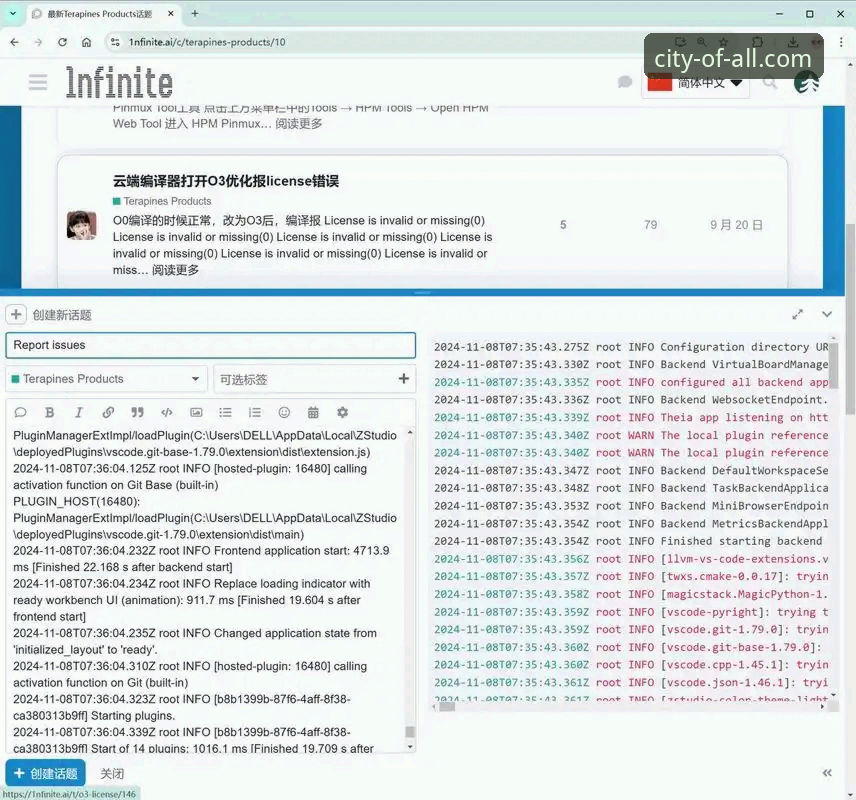Minimize the composer with the chevron-down

tap(827, 315)
